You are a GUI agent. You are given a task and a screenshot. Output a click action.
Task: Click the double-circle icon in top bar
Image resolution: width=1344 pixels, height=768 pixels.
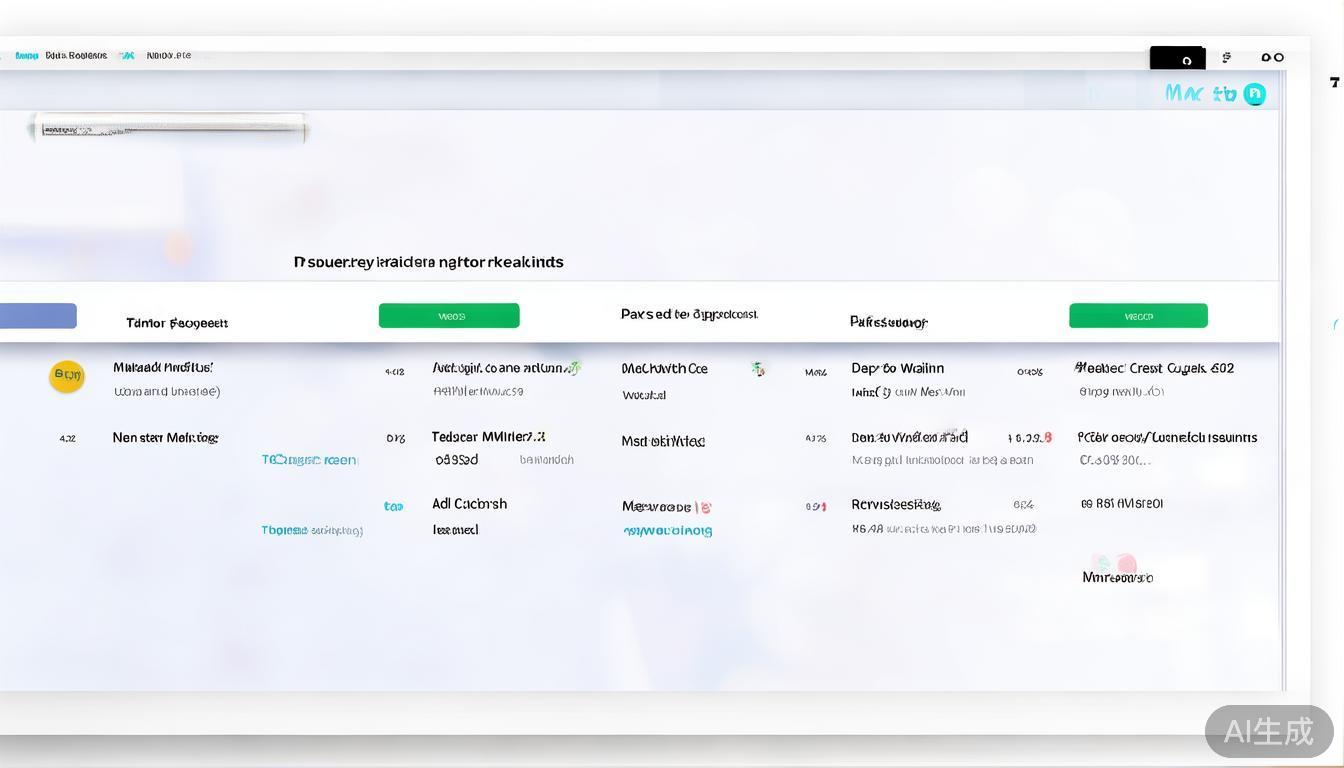pos(1272,58)
